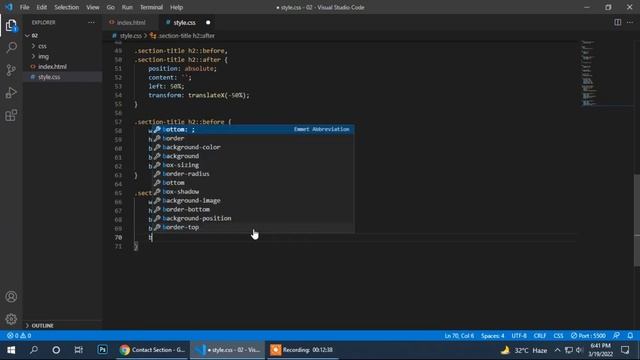Click the split editor right icon
Screen dimensions: 640x360
(x=618, y=22)
